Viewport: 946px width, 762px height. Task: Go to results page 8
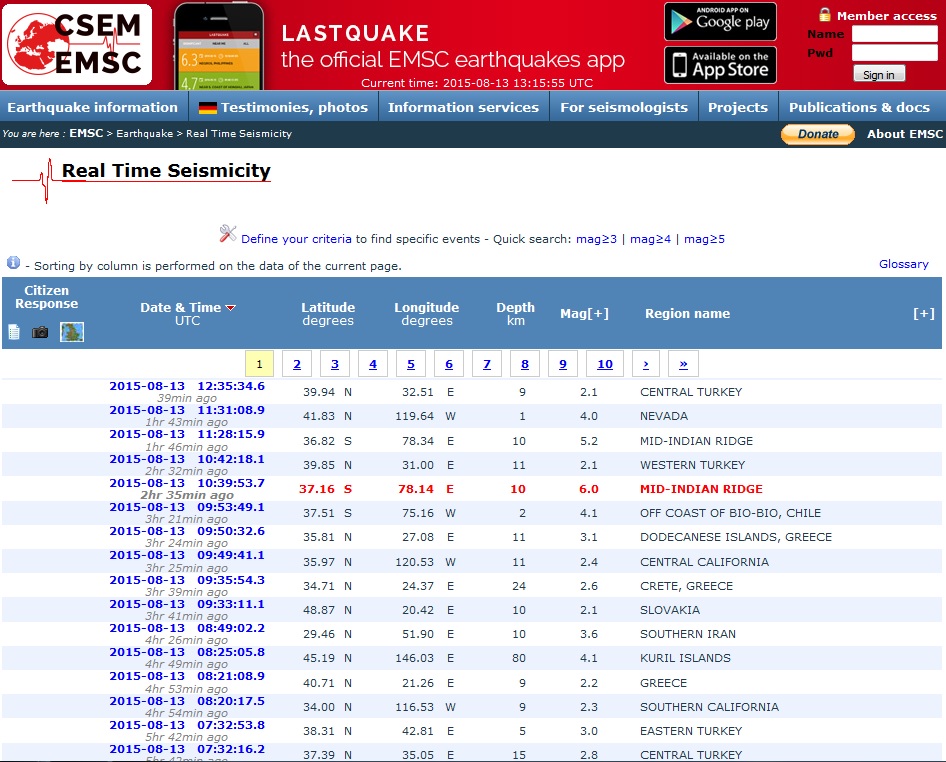coord(525,364)
